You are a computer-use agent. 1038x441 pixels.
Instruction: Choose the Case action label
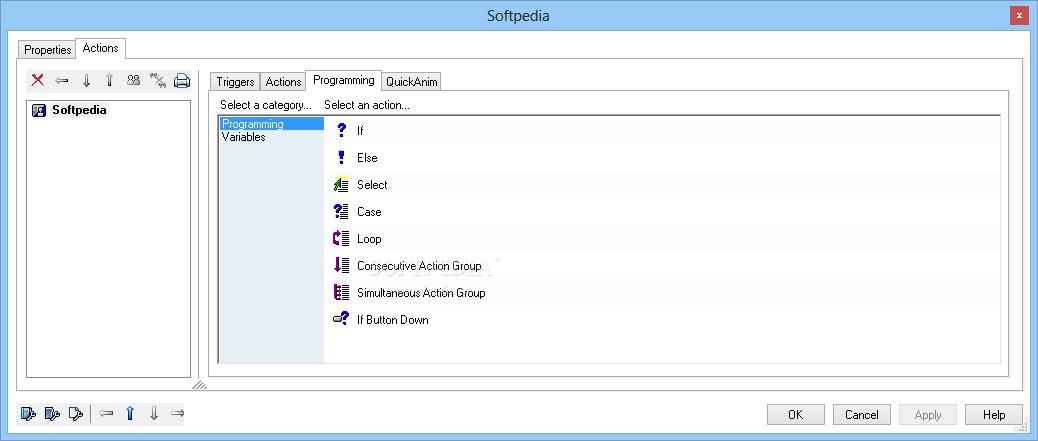[369, 212]
